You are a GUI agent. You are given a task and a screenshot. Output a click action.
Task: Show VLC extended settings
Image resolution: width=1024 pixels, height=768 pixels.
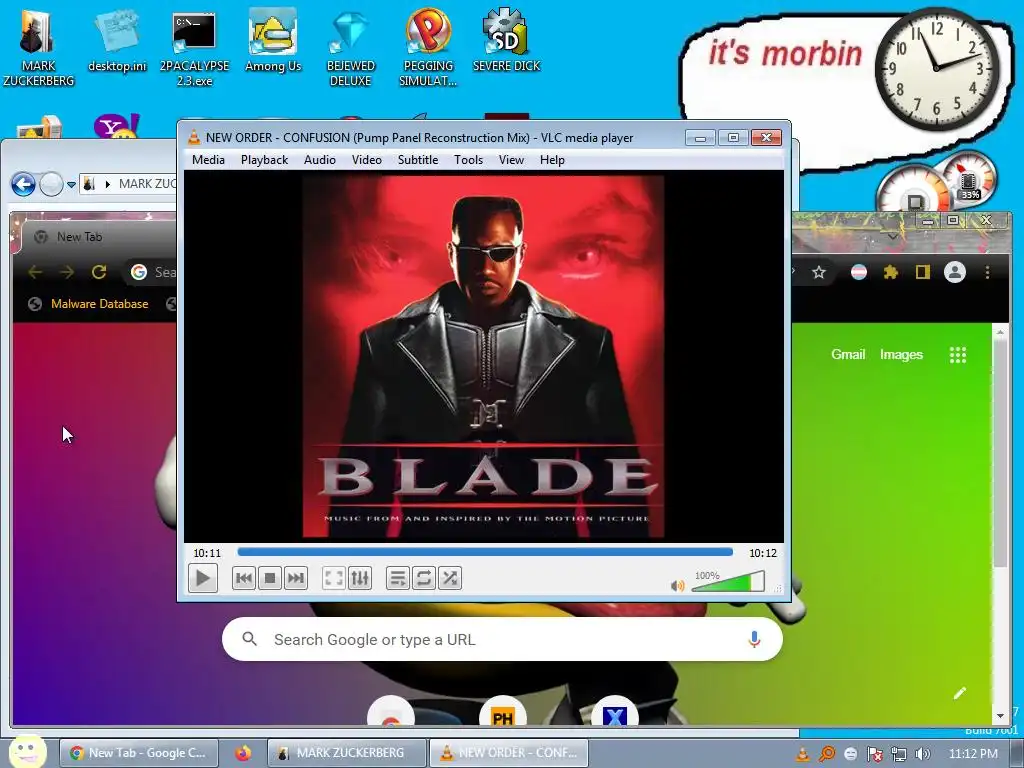360,578
